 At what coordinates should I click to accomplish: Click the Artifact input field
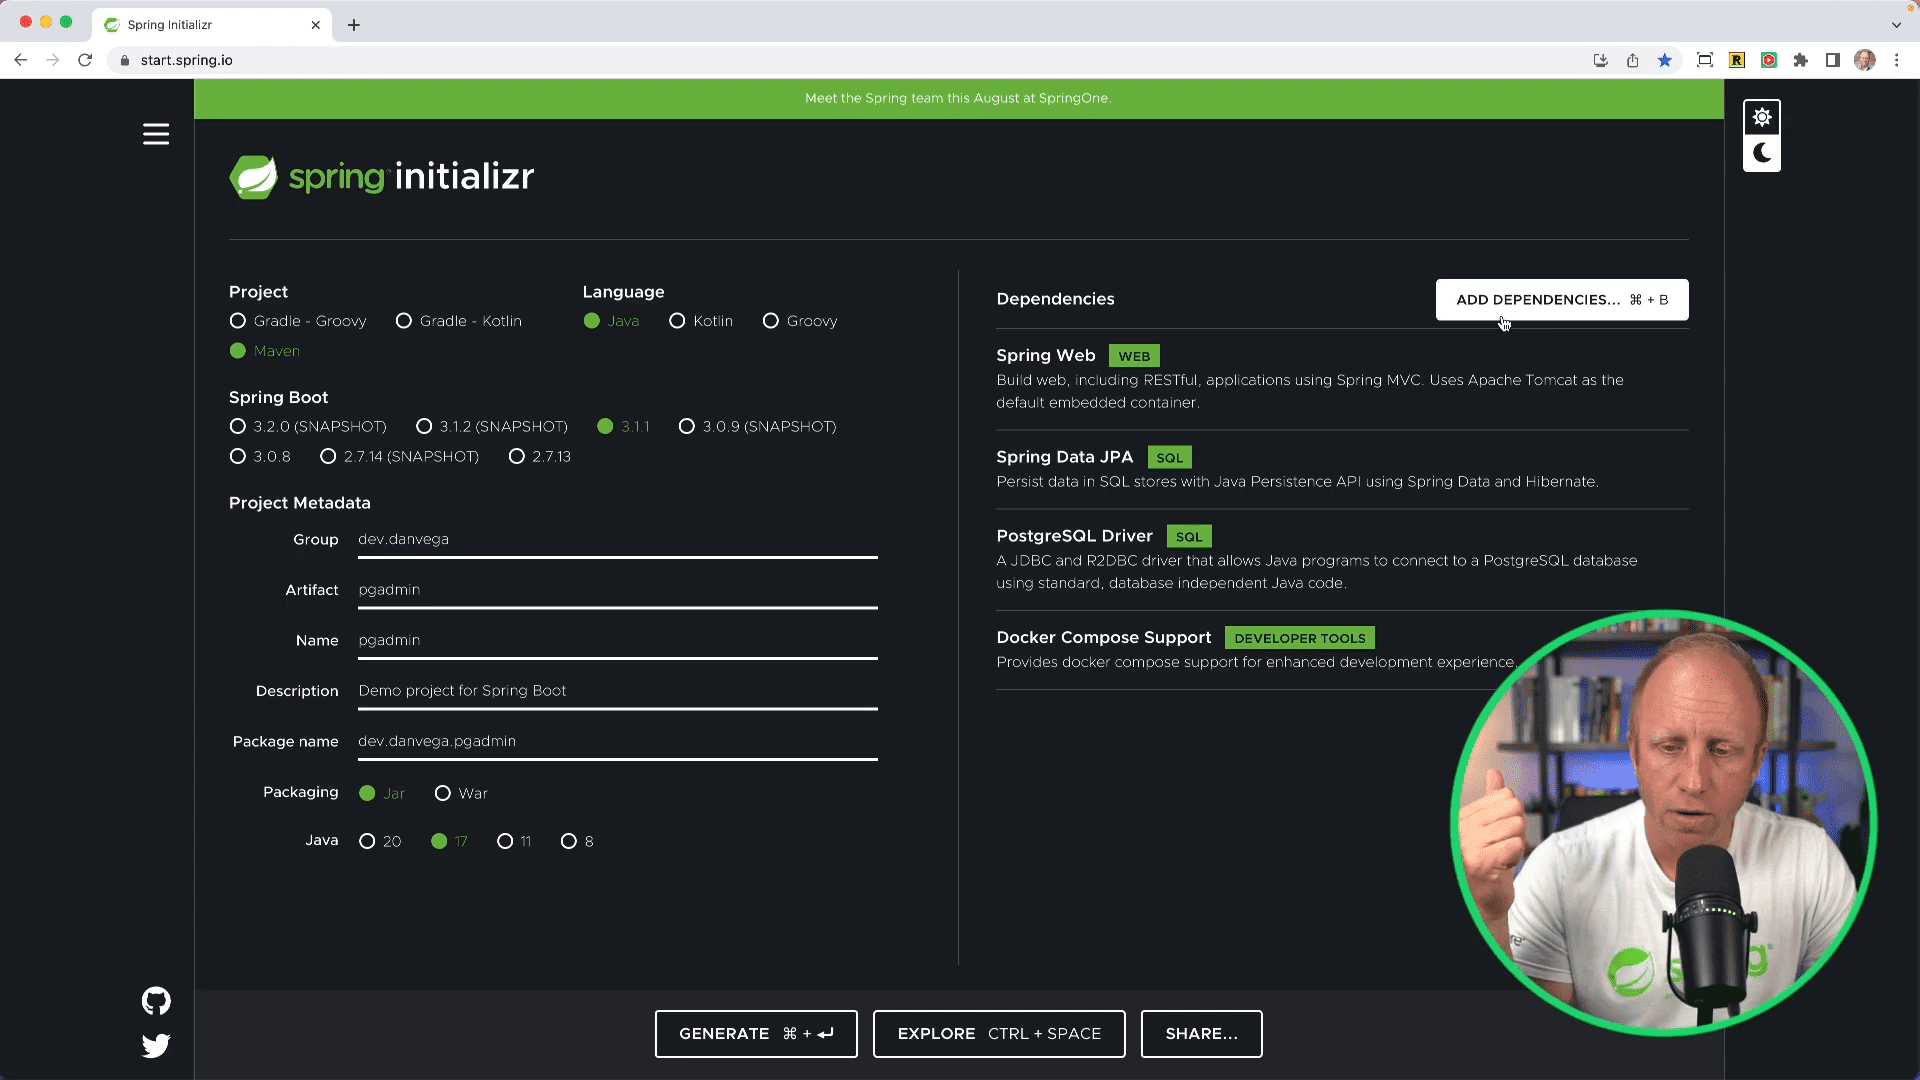click(x=615, y=590)
